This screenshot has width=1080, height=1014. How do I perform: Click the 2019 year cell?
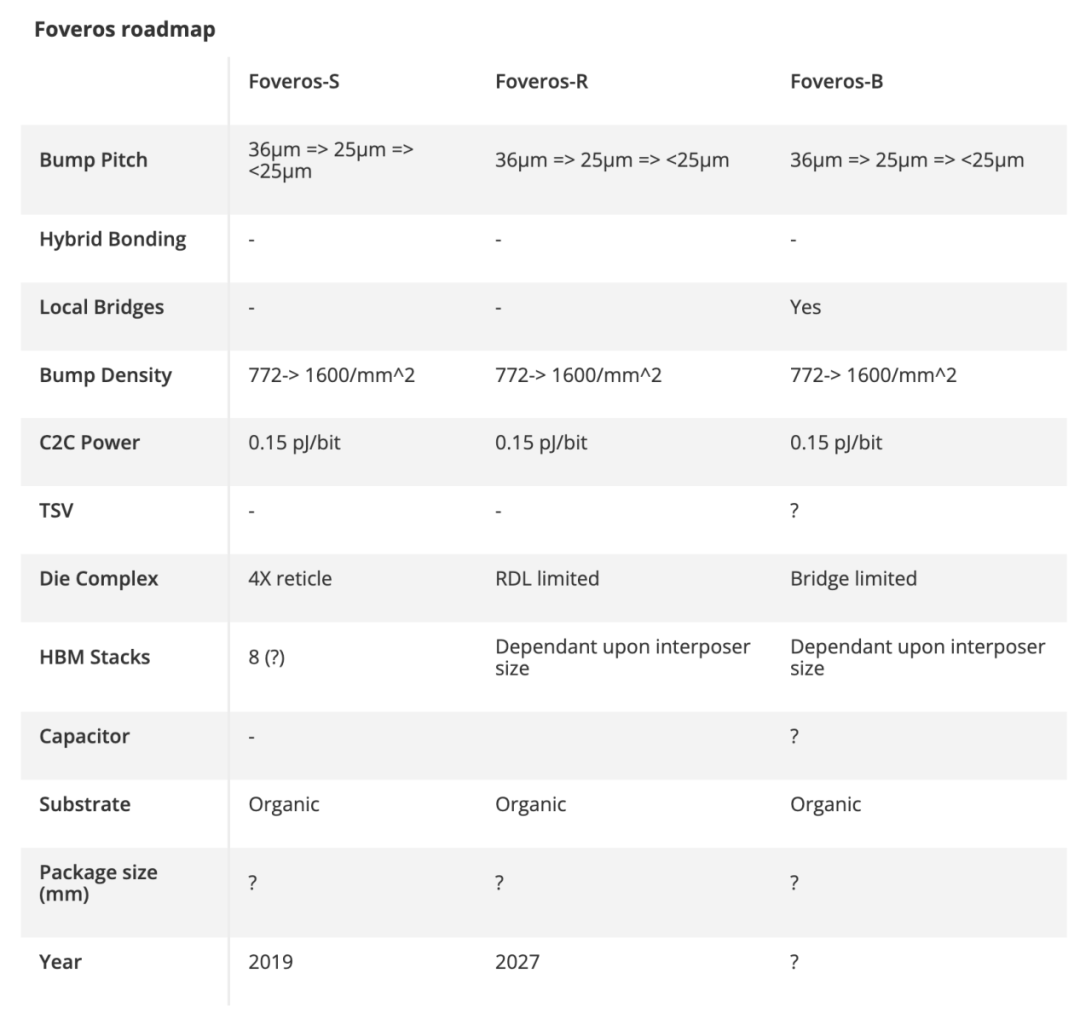(271, 962)
